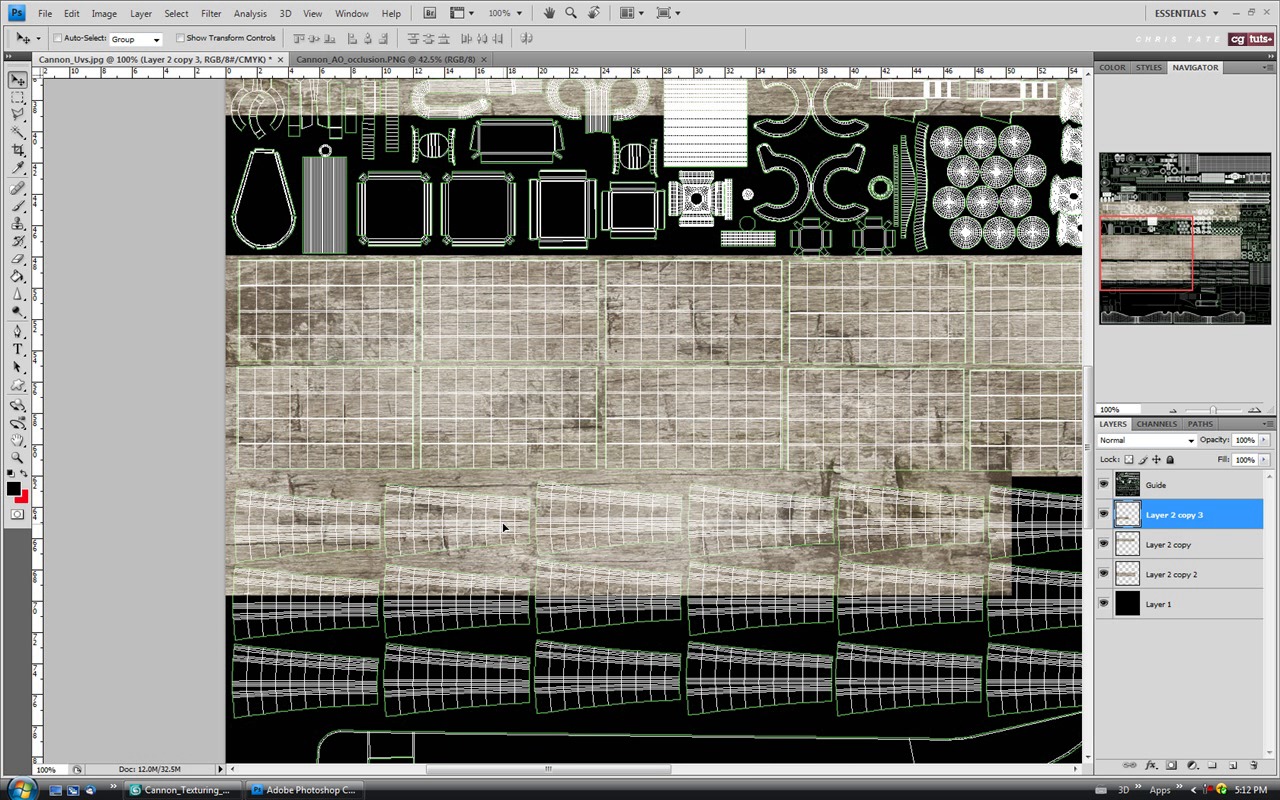Image resolution: width=1280 pixels, height=800 pixels.
Task: Toggle lock transparent pixels
Action: pyautogui.click(x=1129, y=460)
